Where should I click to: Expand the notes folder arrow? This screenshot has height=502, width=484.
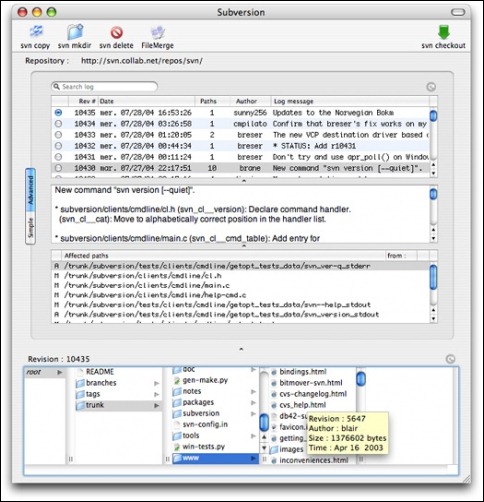tap(253, 391)
